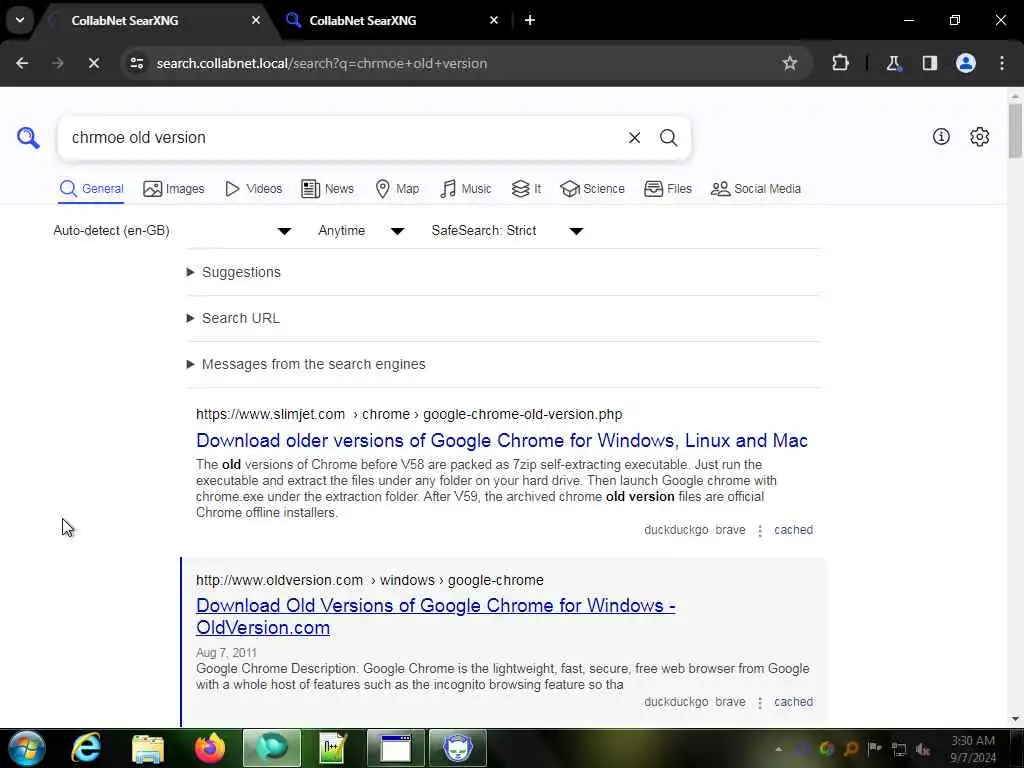The image size is (1024, 768).
Task: Click the browser address bar URL
Action: point(321,63)
